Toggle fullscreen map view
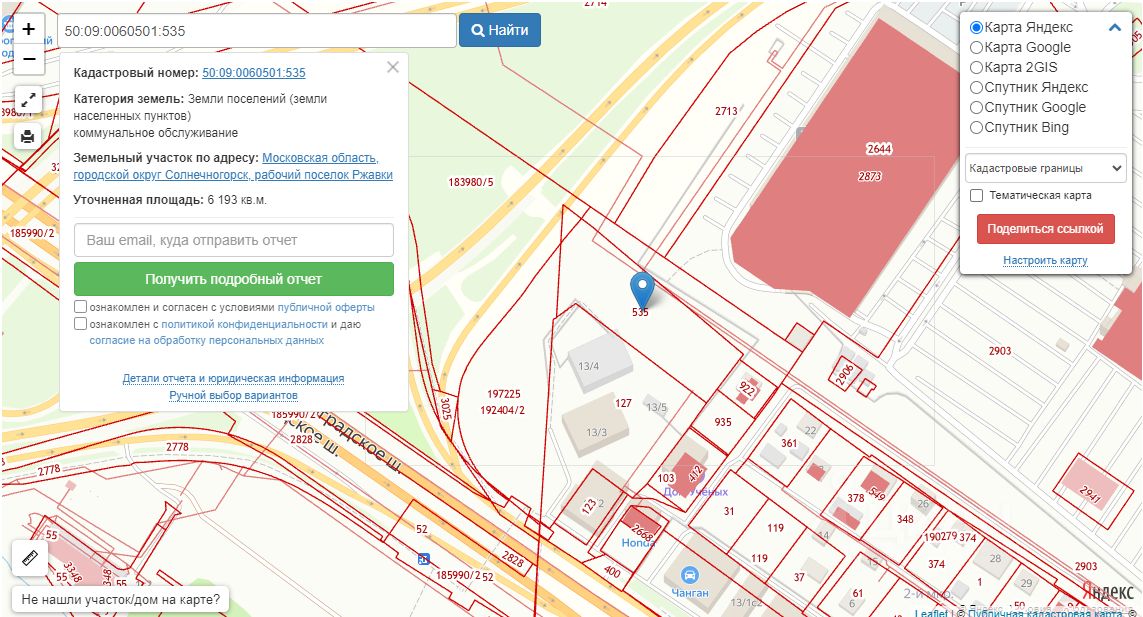The height and width of the screenshot is (617, 1143). (28, 98)
